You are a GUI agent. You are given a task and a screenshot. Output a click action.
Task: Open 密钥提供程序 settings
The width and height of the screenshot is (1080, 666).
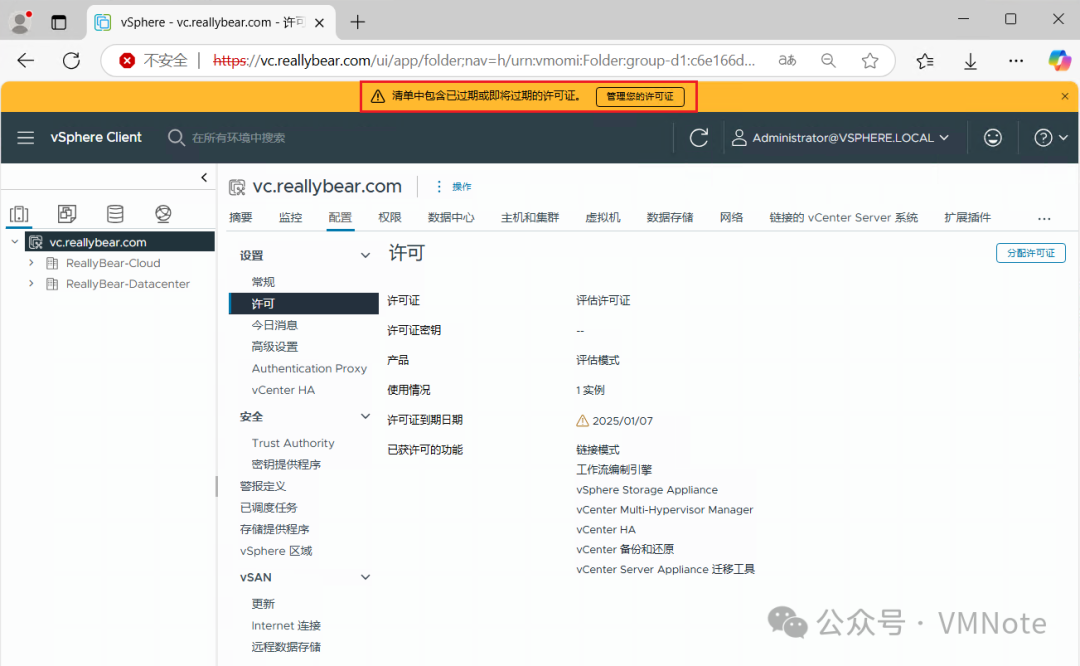(x=286, y=464)
